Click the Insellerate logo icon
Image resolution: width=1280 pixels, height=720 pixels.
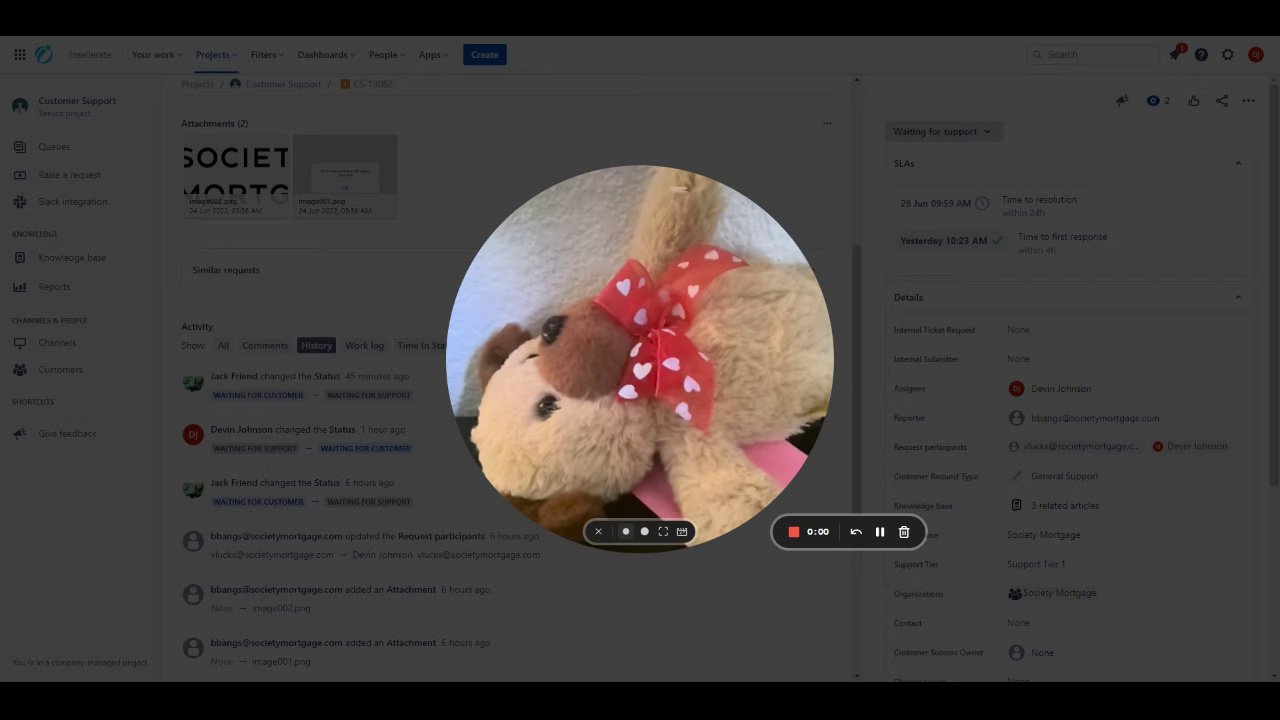pyautogui.click(x=44, y=55)
